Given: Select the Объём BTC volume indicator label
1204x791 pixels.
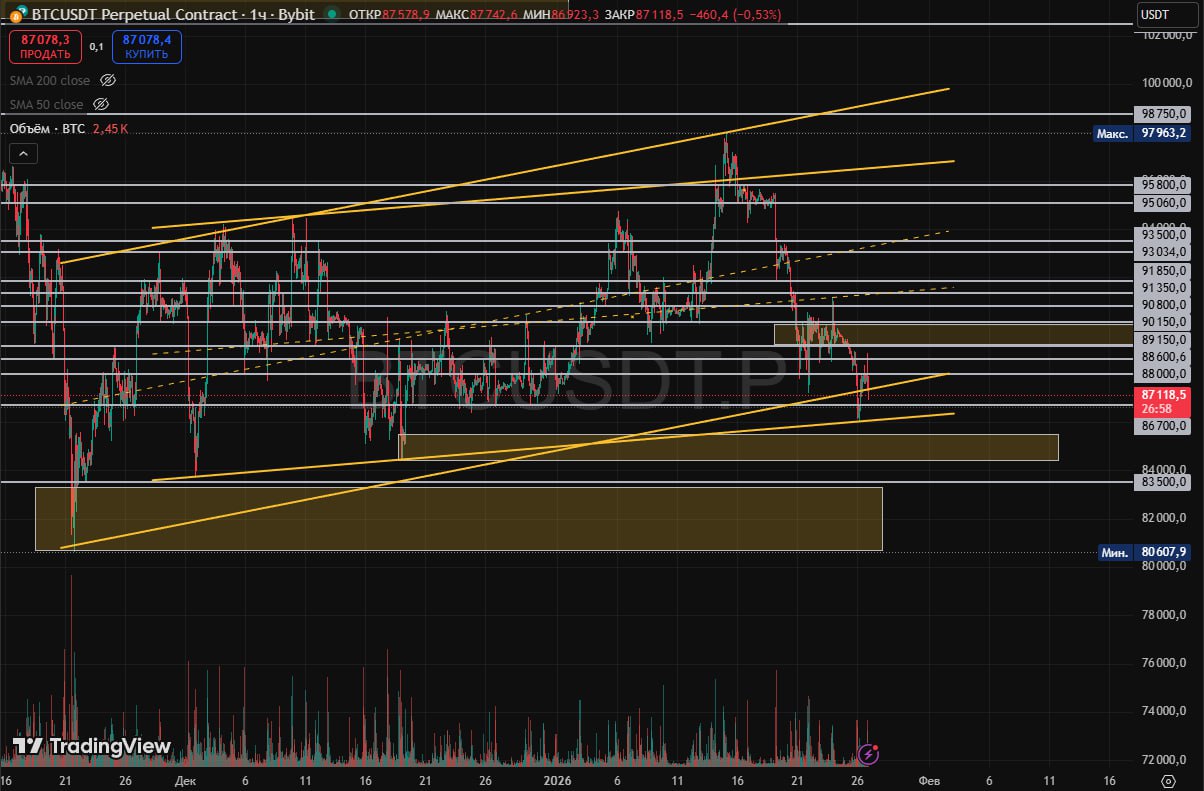Looking at the screenshot, I should click(47, 129).
